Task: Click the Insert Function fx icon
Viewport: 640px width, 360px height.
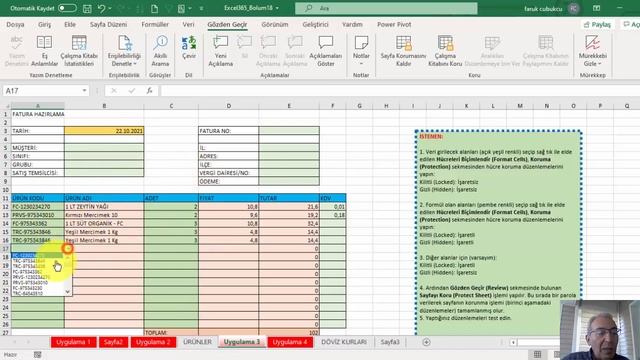Action: click(x=149, y=91)
